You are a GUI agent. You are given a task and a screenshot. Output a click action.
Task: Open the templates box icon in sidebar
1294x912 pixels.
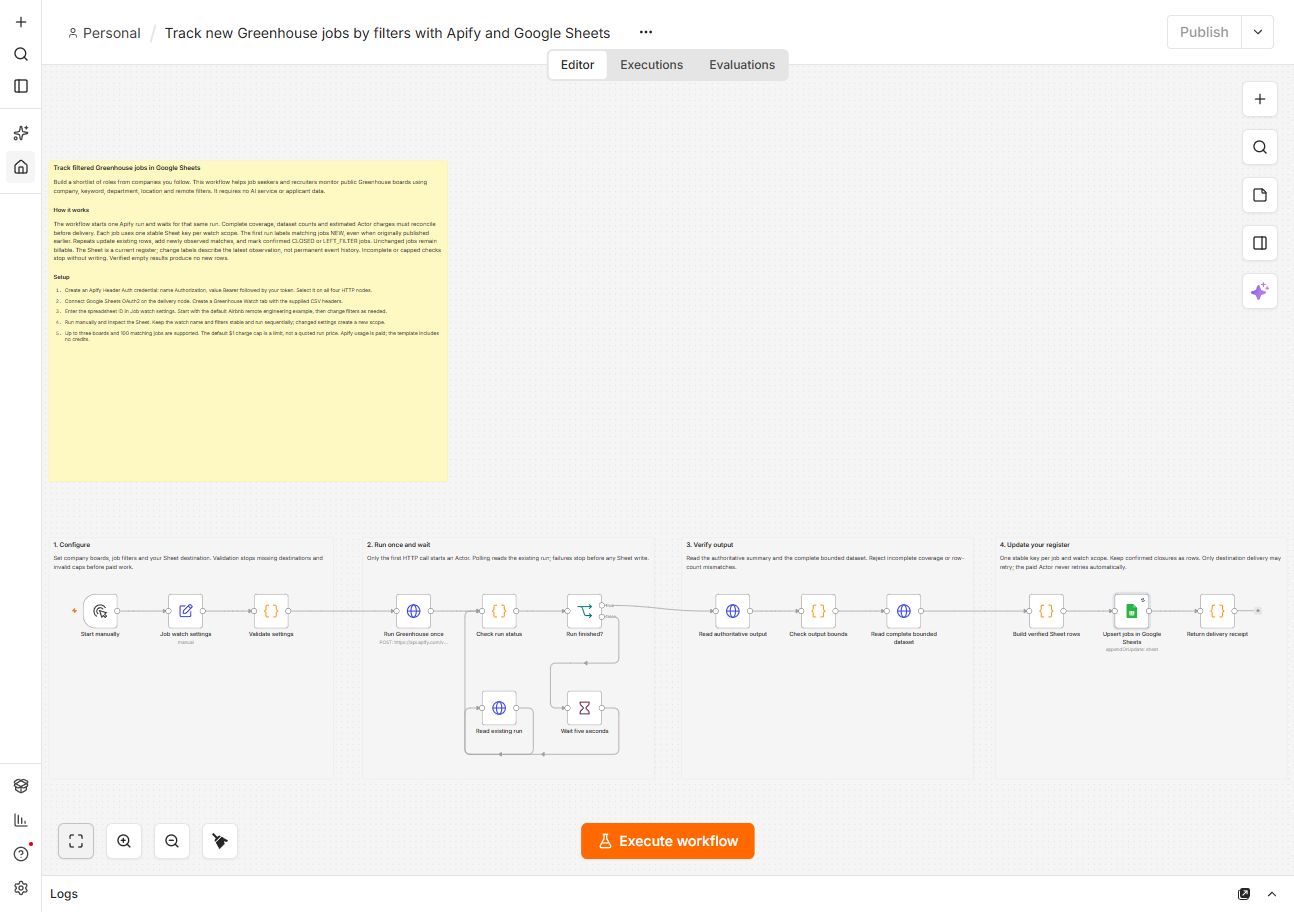pyautogui.click(x=21, y=786)
